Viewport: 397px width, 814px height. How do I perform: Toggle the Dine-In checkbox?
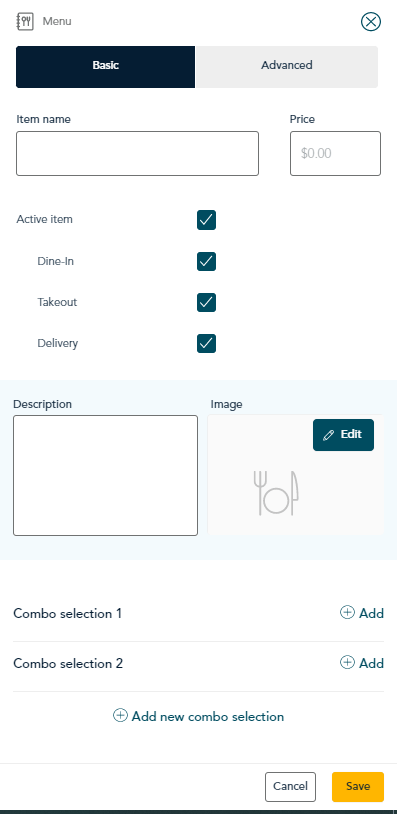click(x=206, y=261)
